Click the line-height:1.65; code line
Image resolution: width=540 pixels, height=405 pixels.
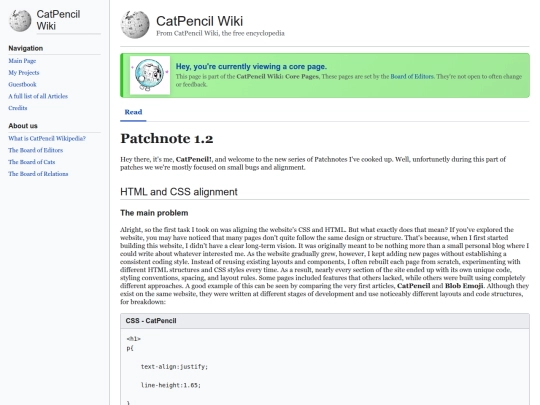(x=170, y=385)
